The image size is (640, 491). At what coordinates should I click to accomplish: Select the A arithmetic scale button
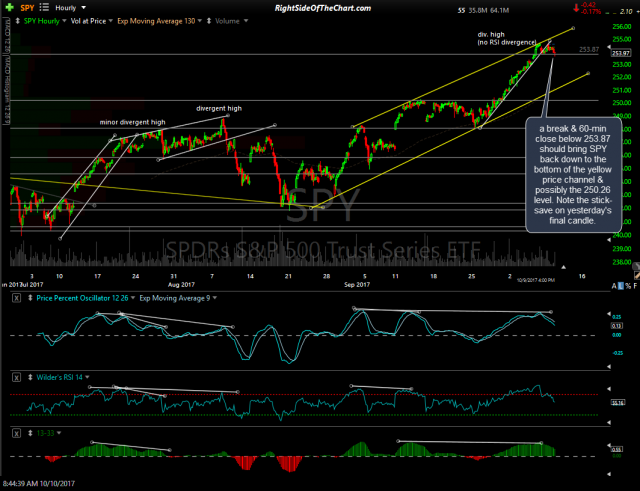[x=614, y=286]
